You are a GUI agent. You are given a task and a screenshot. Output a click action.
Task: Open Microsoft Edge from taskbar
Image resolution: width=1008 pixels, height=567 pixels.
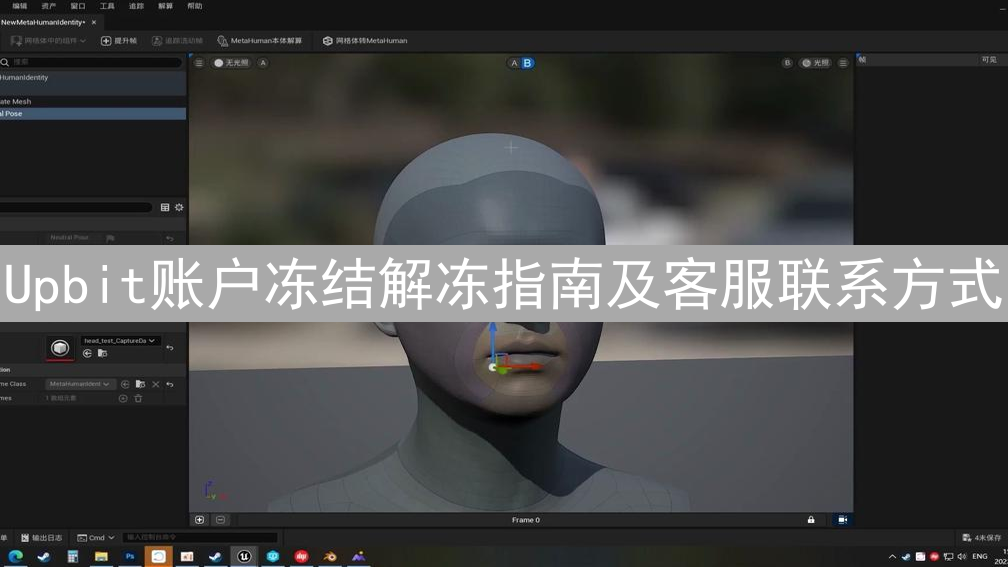[x=15, y=556]
